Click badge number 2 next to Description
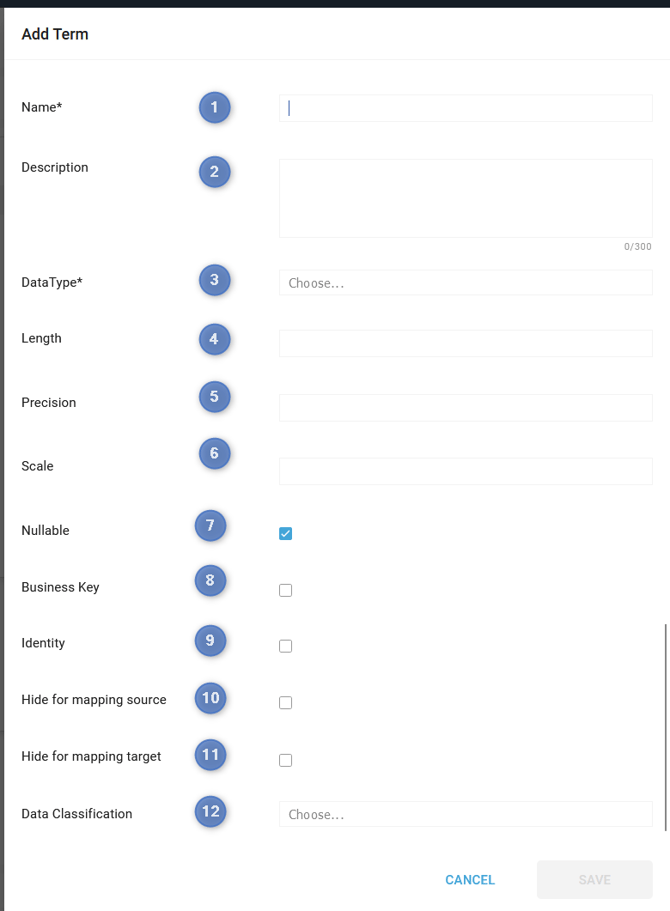Screen dimensions: 670x911 coord(214,171)
